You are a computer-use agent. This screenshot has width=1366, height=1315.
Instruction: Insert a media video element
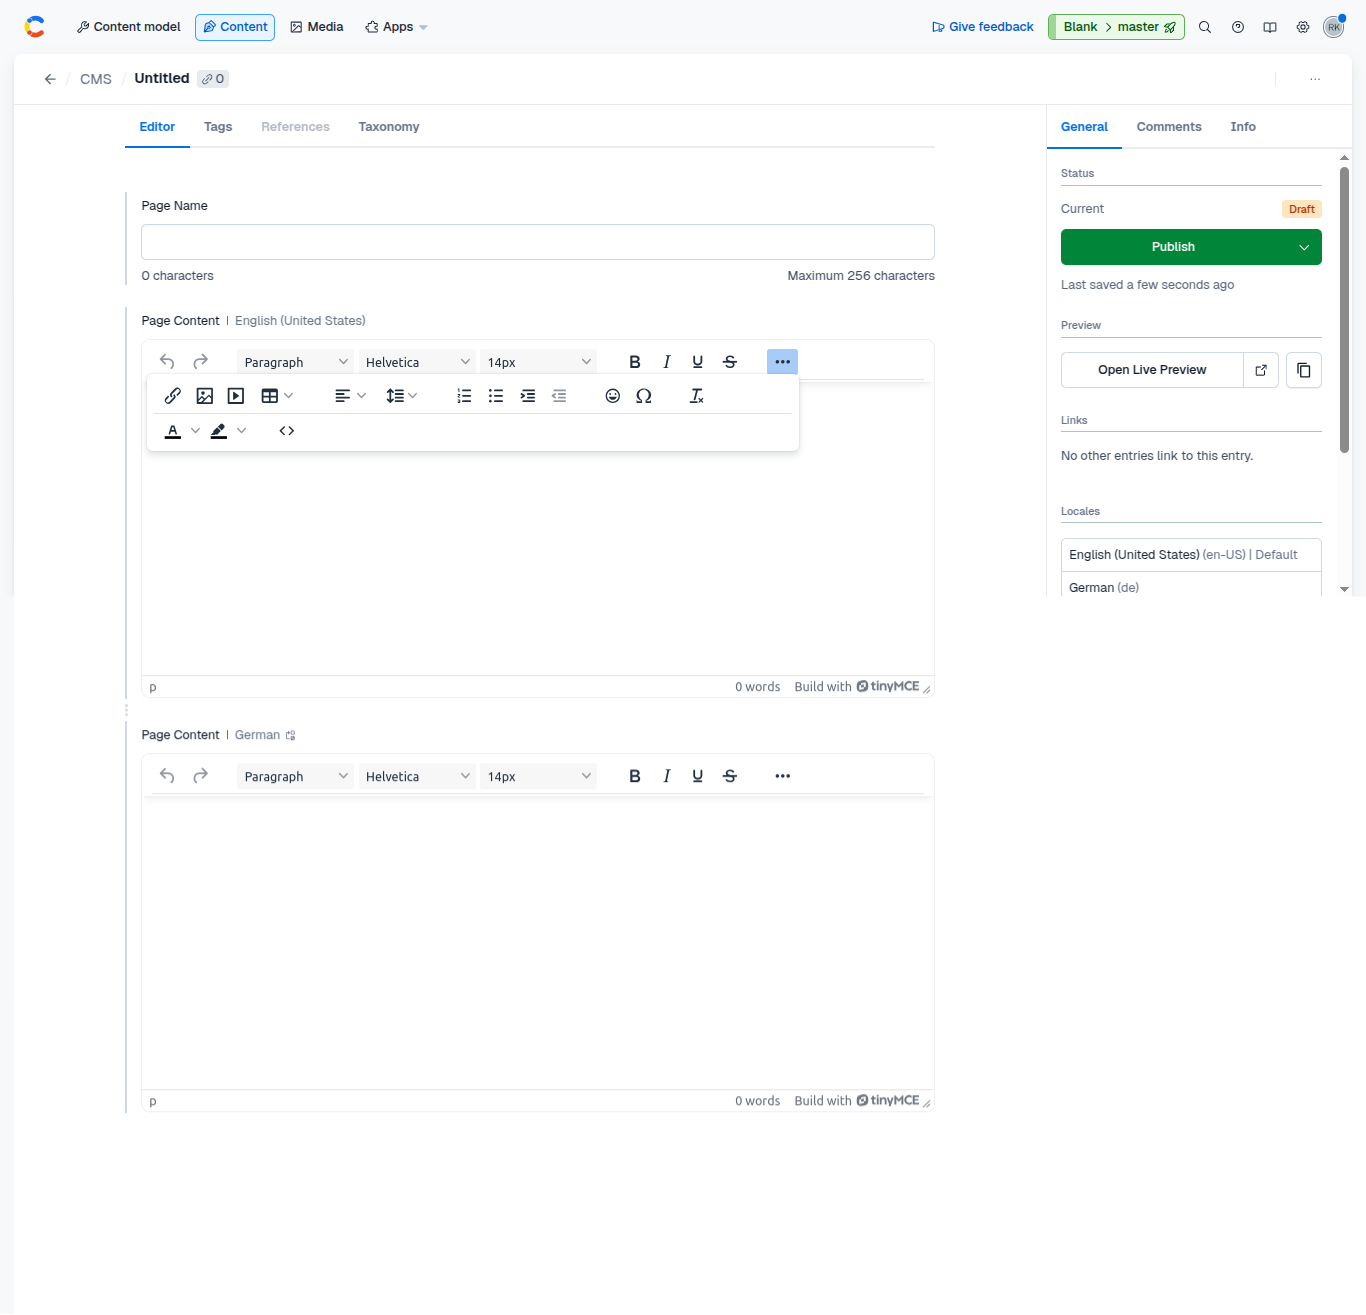click(x=236, y=395)
